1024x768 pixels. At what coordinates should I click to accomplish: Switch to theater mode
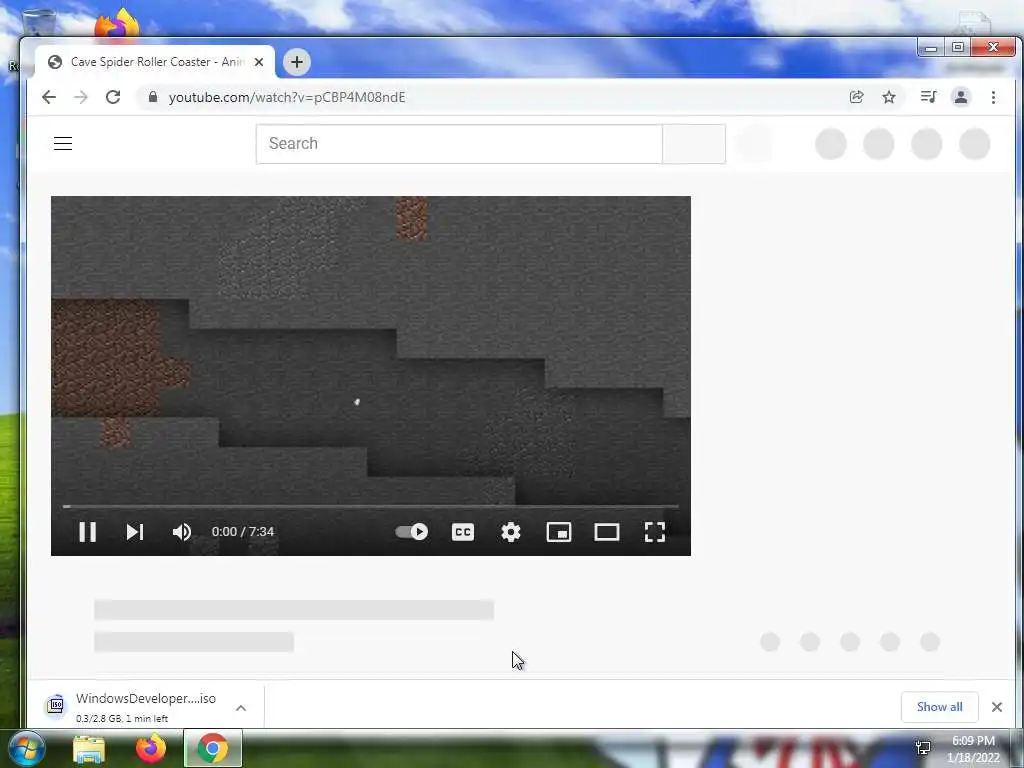tap(607, 532)
